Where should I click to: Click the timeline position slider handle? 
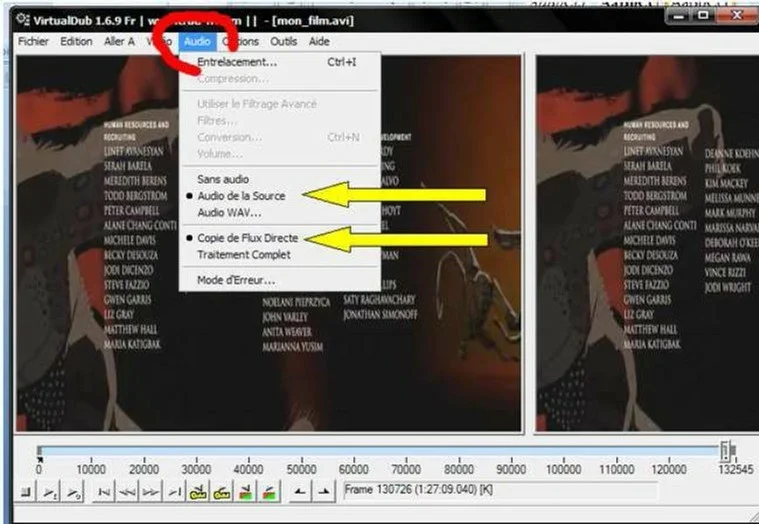click(727, 451)
